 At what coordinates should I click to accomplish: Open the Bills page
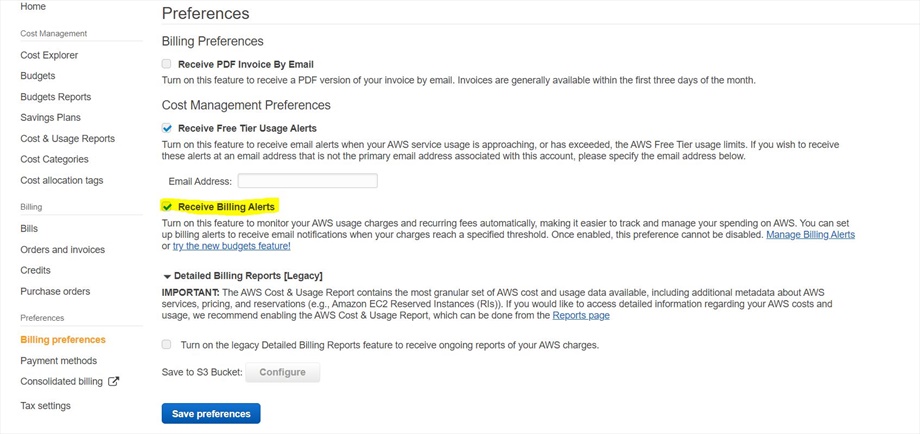point(29,229)
